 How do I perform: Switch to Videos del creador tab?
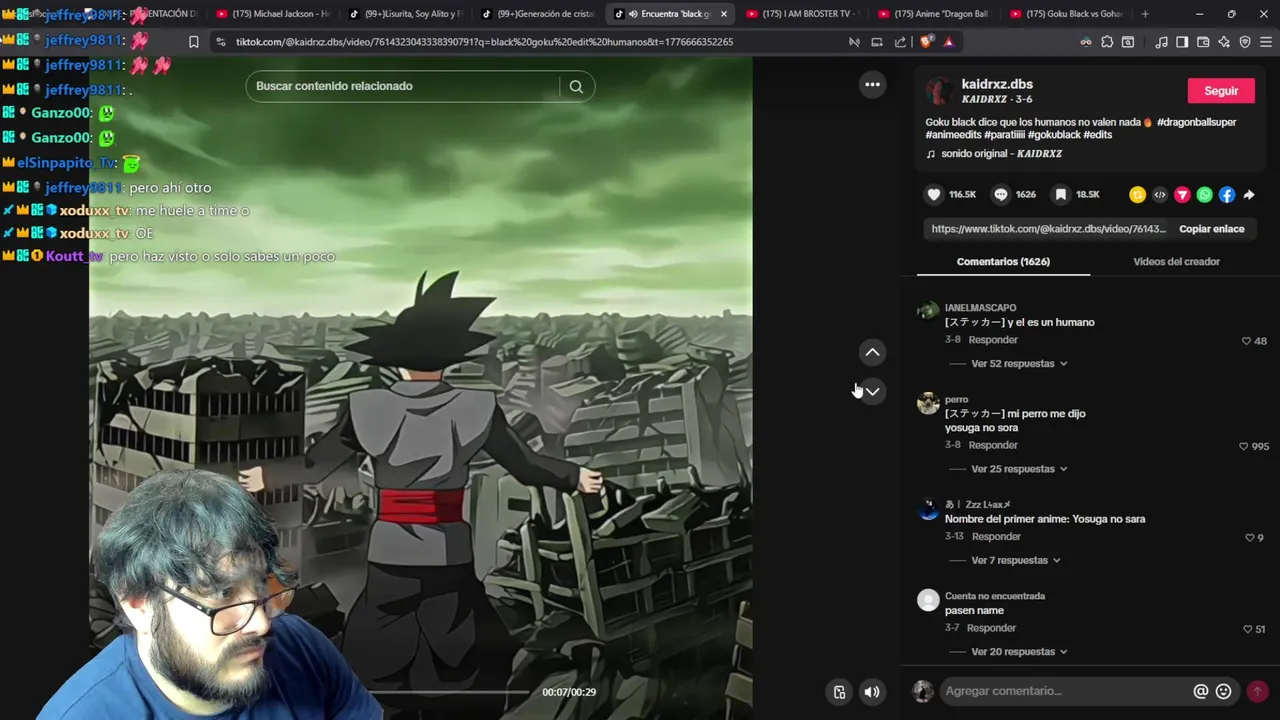point(1176,262)
